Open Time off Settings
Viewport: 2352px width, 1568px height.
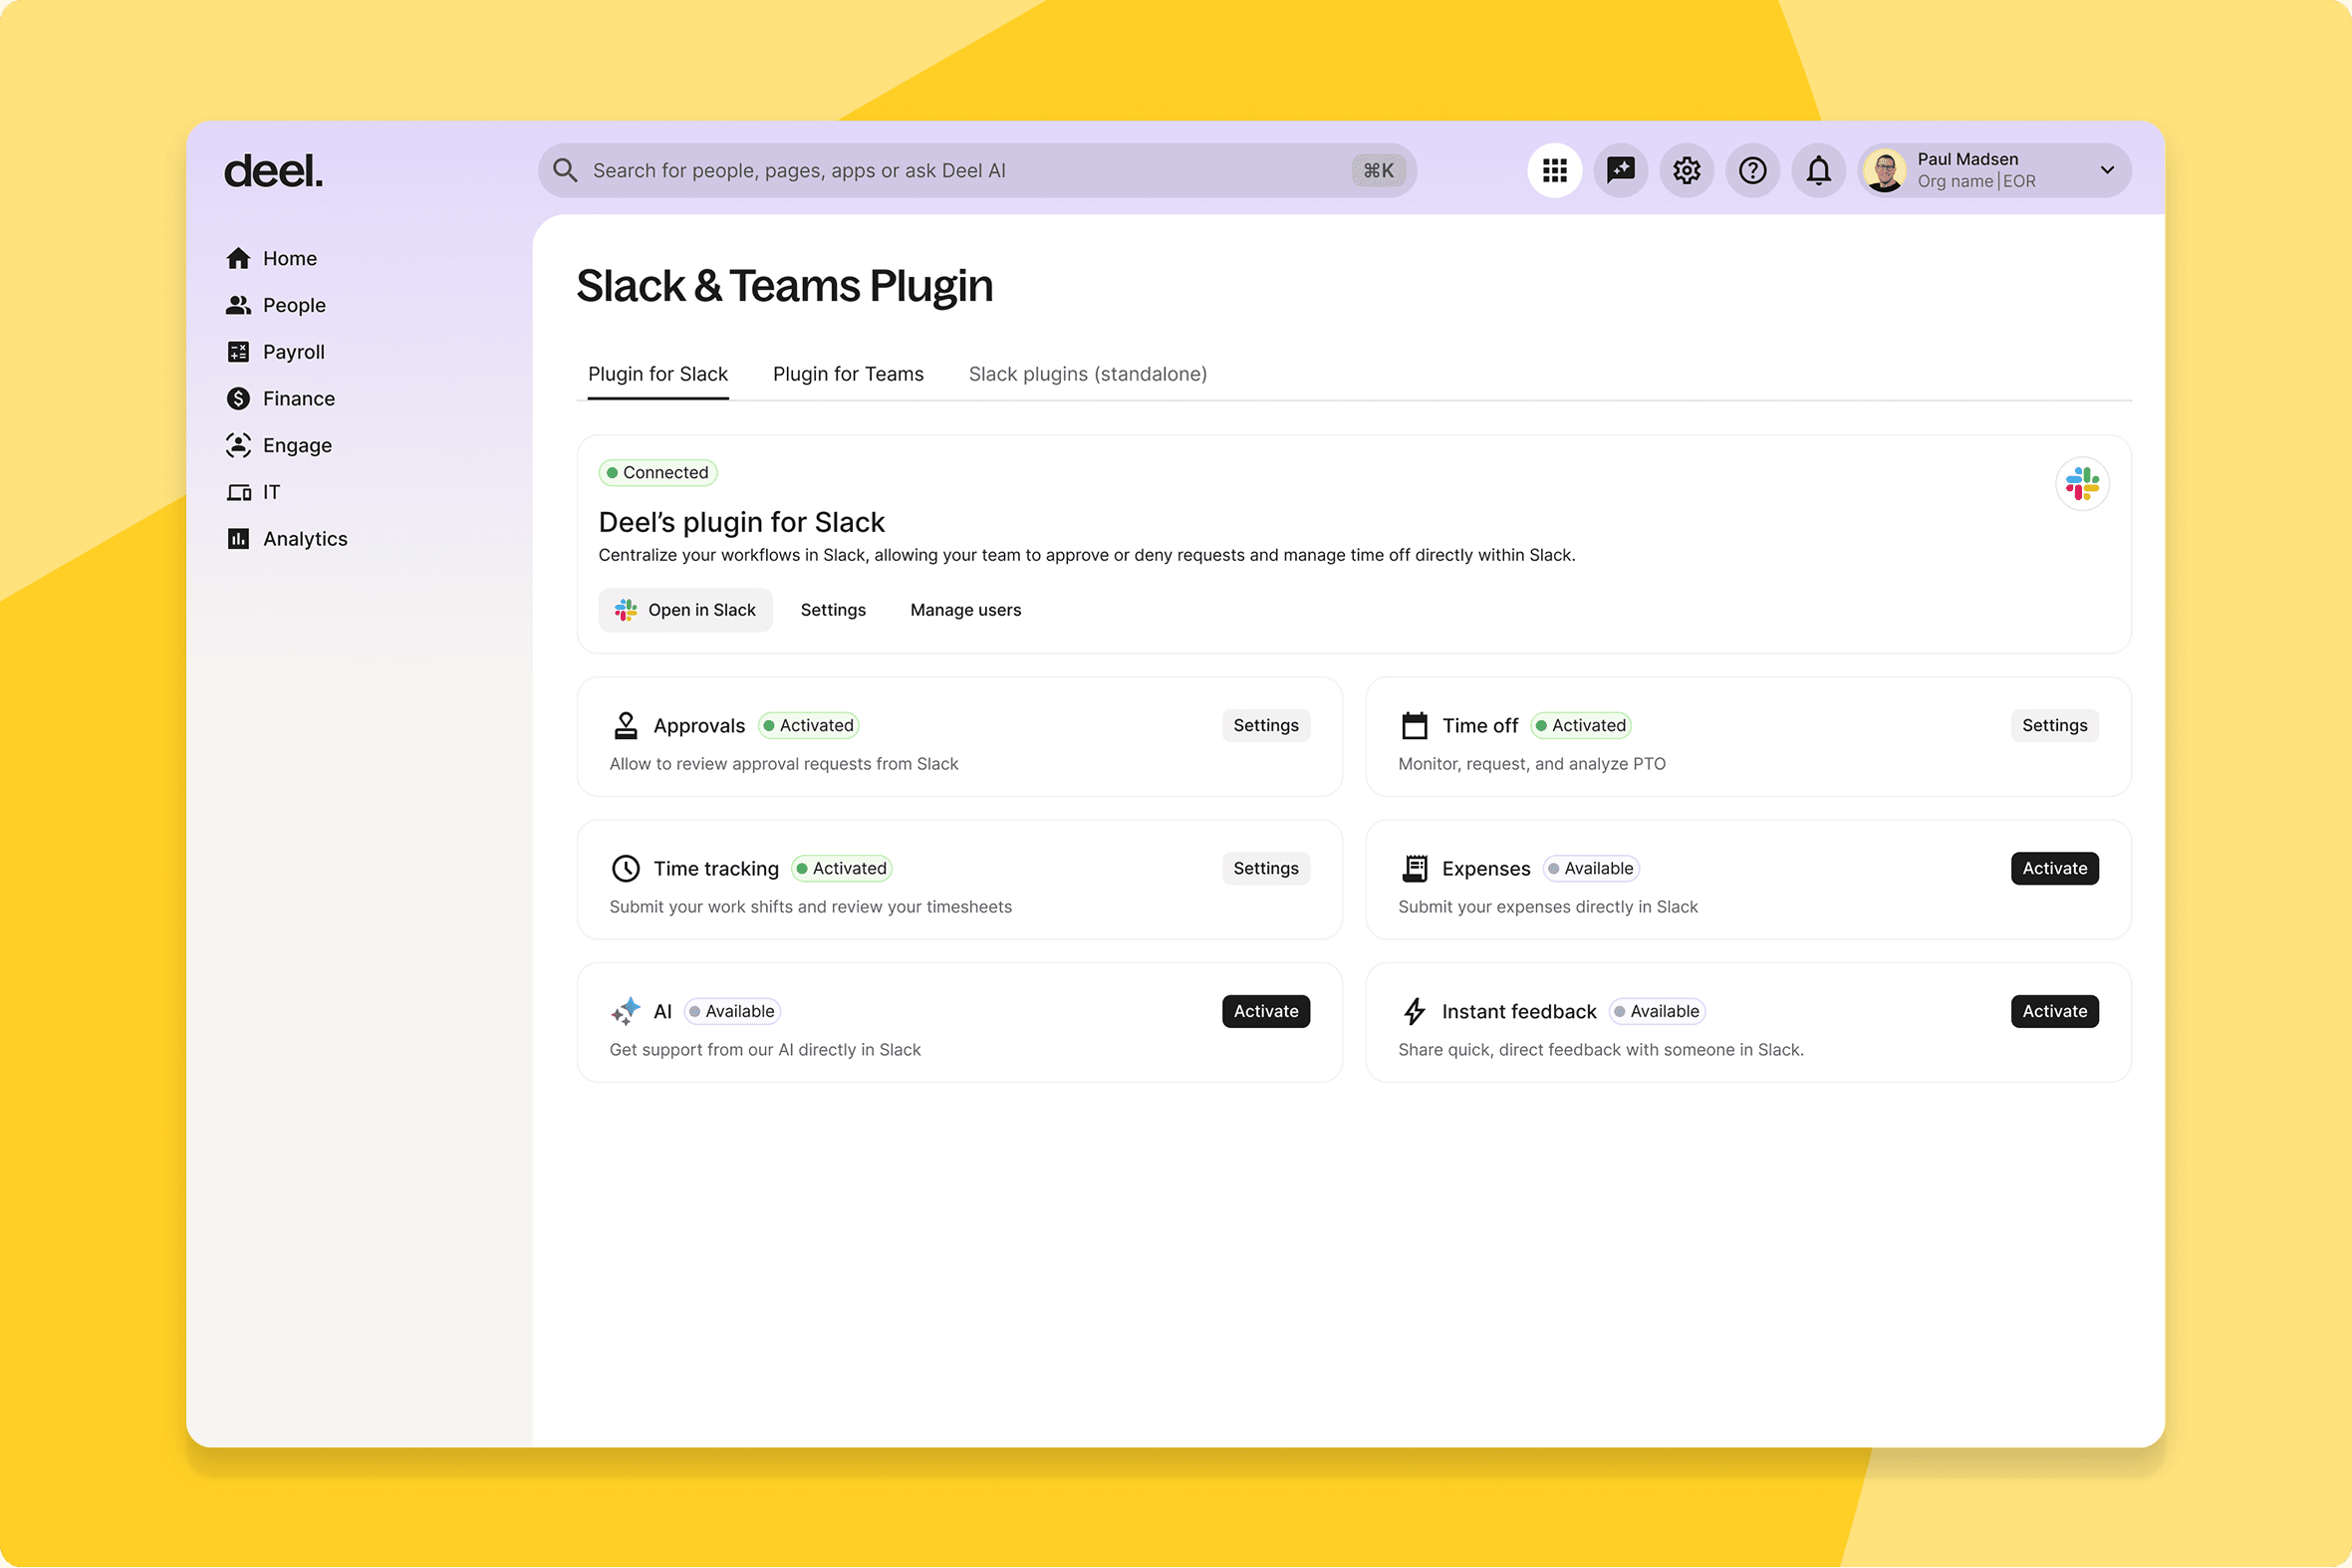tap(2054, 725)
